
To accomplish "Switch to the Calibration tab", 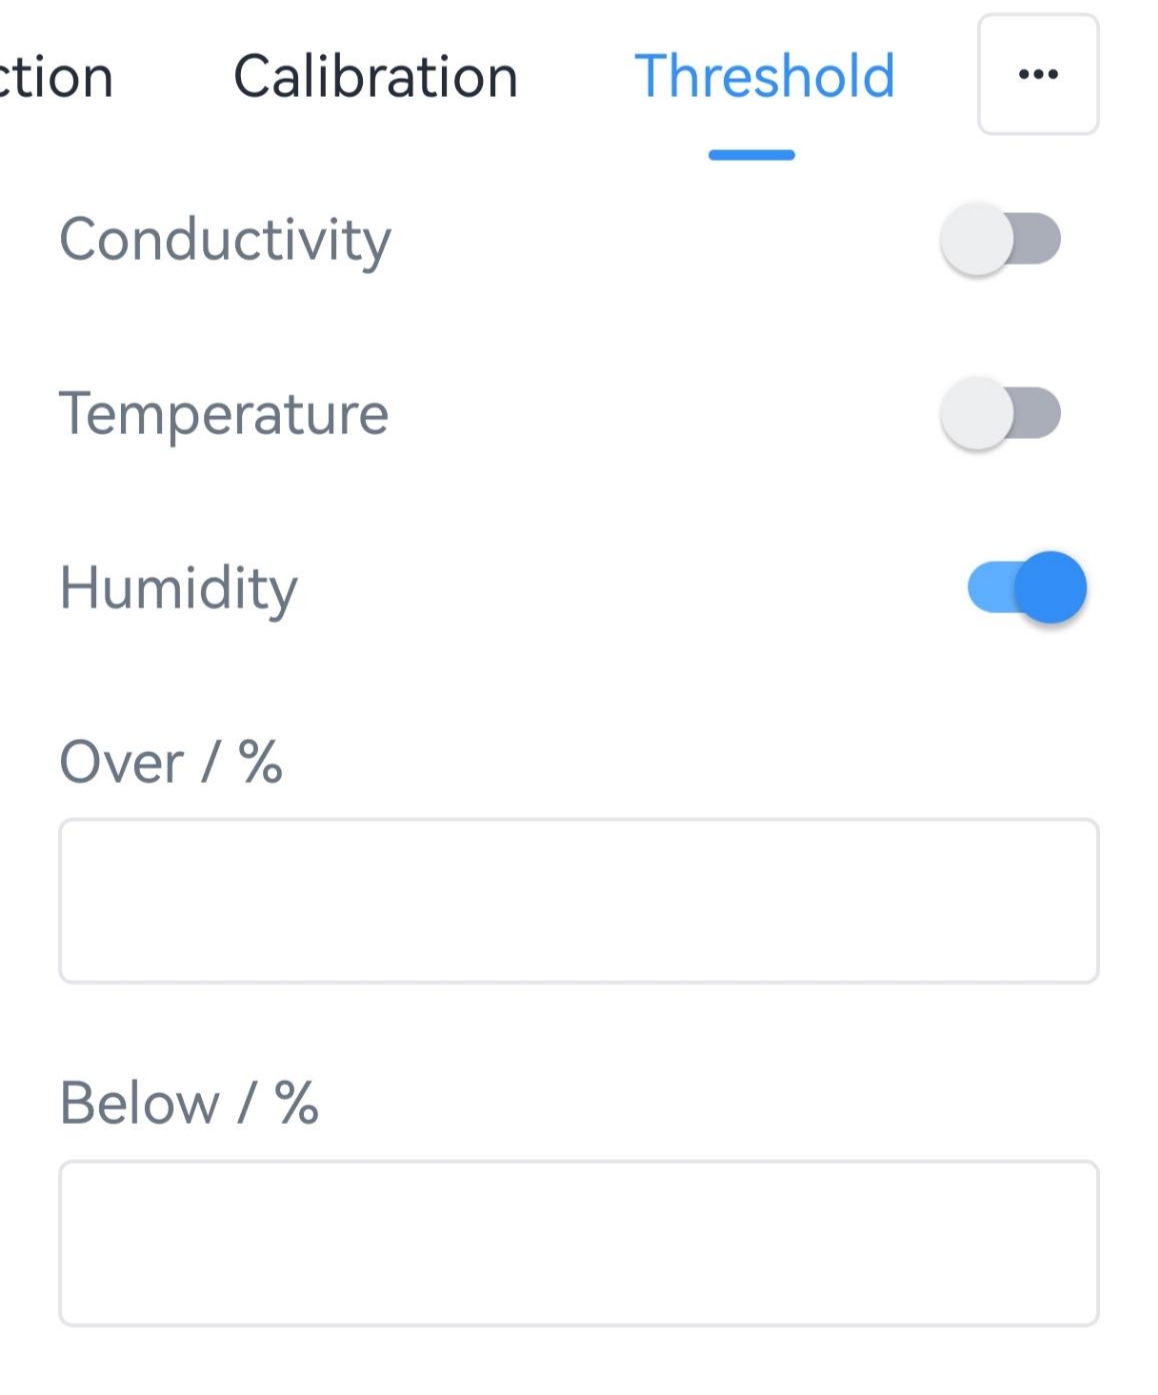I will (375, 77).
